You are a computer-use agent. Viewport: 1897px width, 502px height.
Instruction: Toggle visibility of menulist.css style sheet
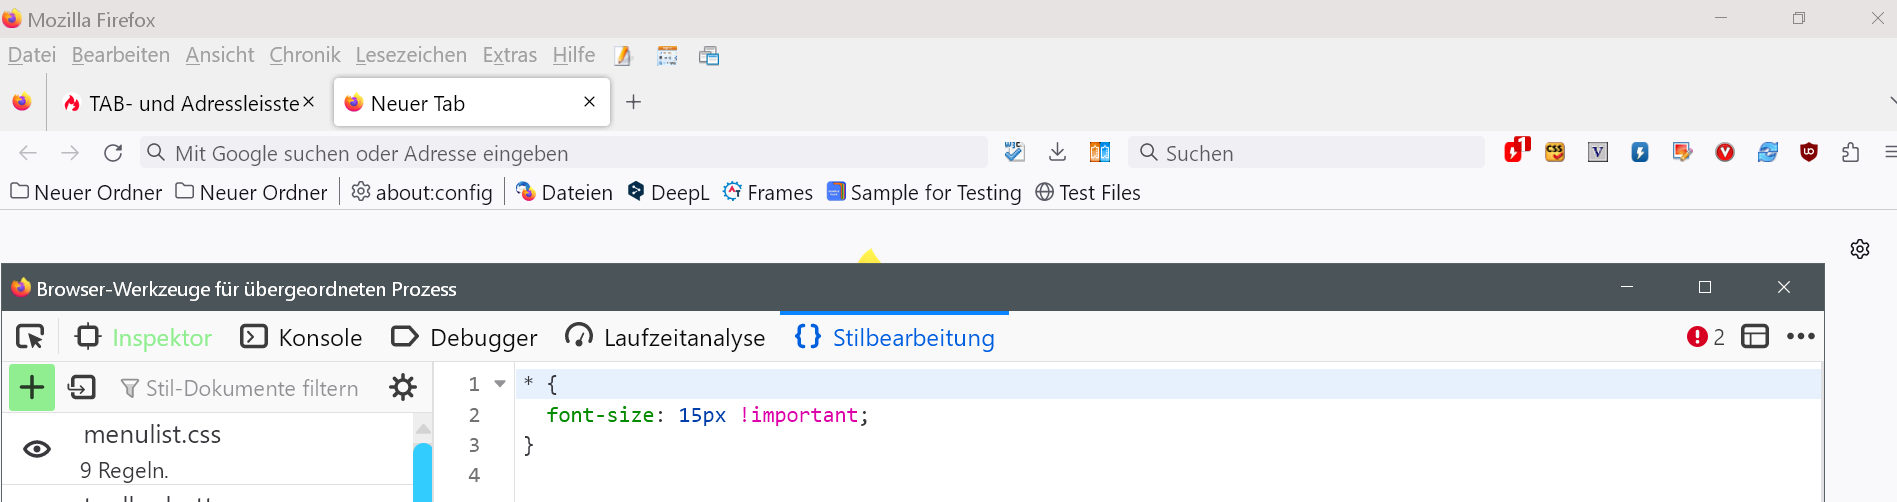click(37, 449)
